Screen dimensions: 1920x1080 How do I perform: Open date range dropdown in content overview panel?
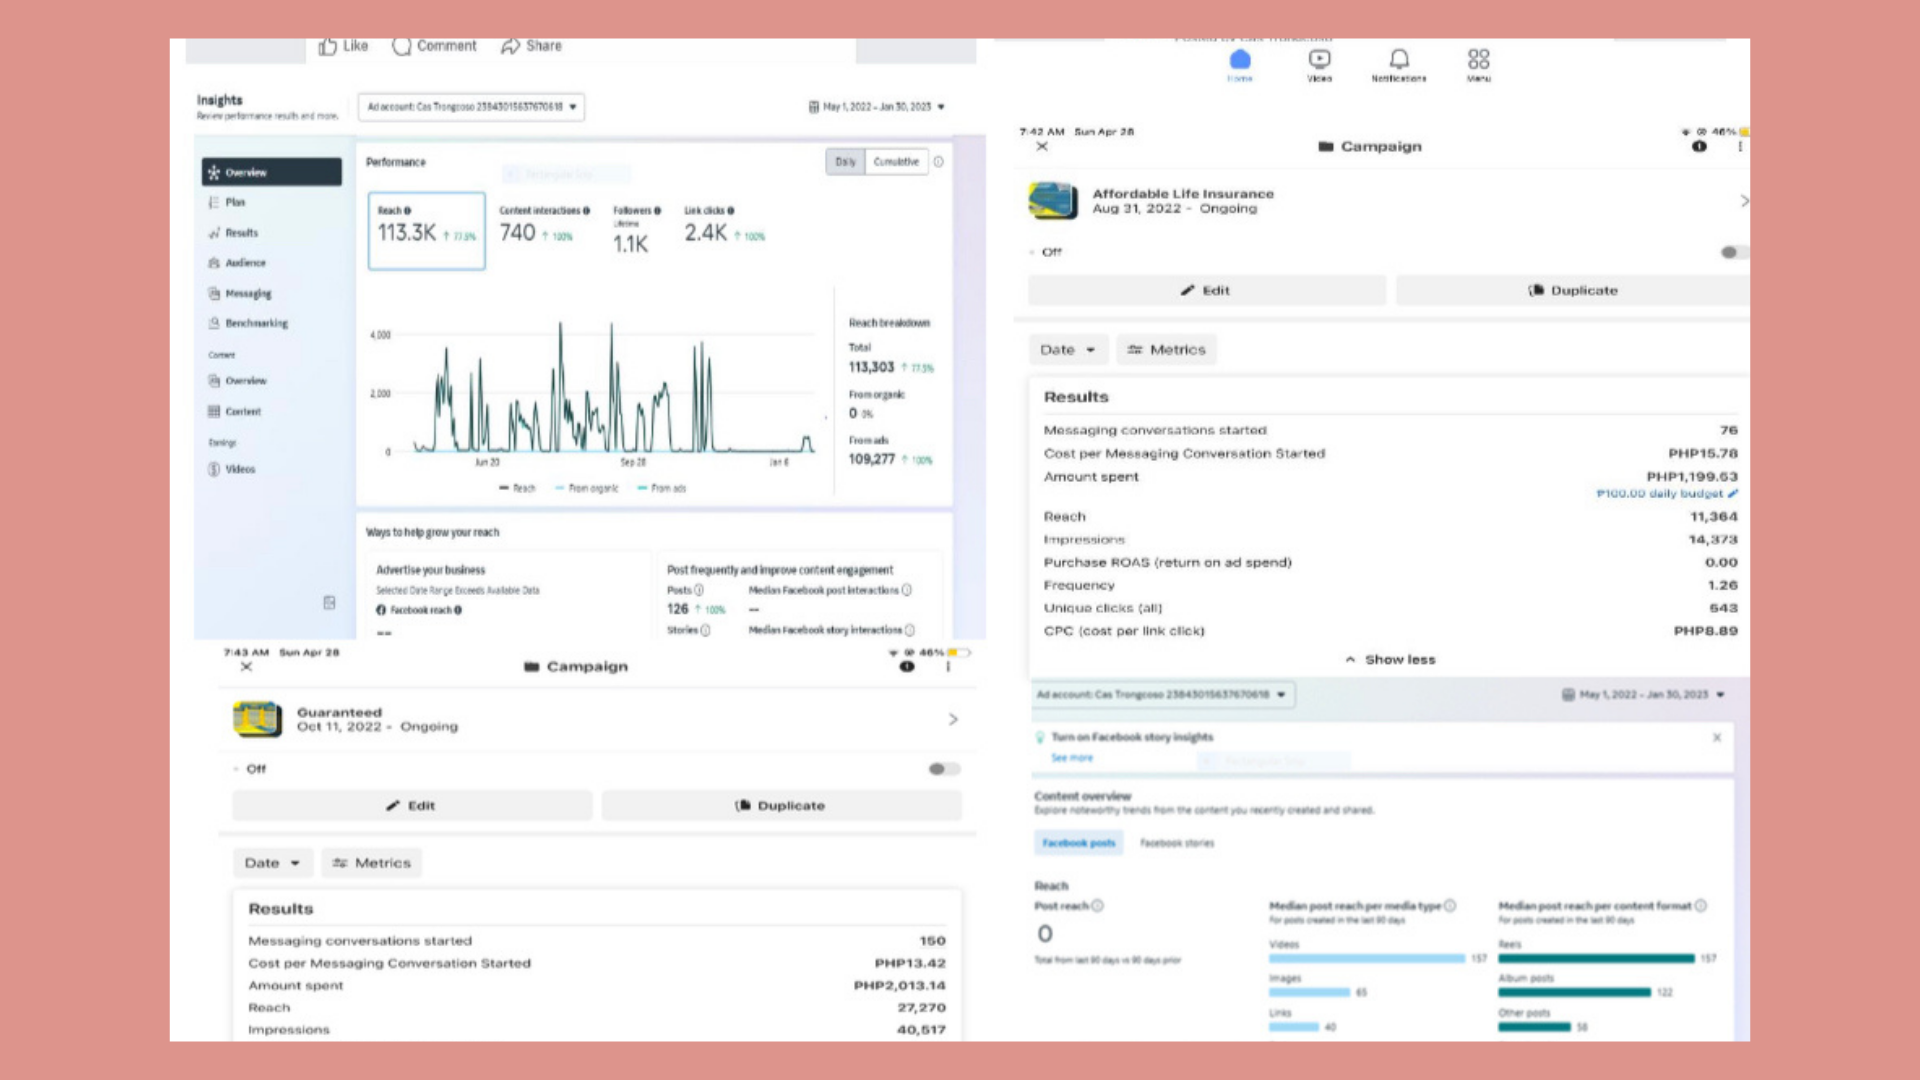click(x=1643, y=695)
